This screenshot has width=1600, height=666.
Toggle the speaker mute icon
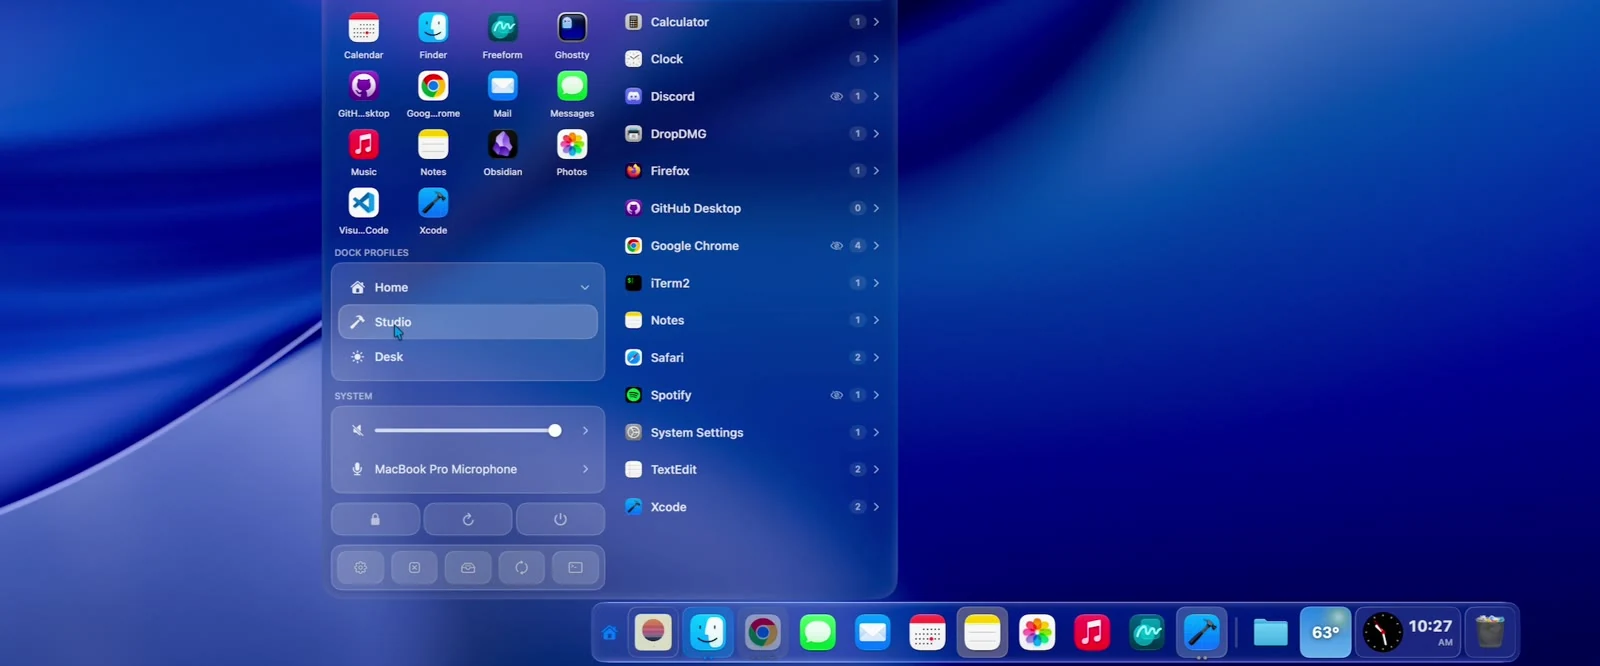[x=357, y=431]
